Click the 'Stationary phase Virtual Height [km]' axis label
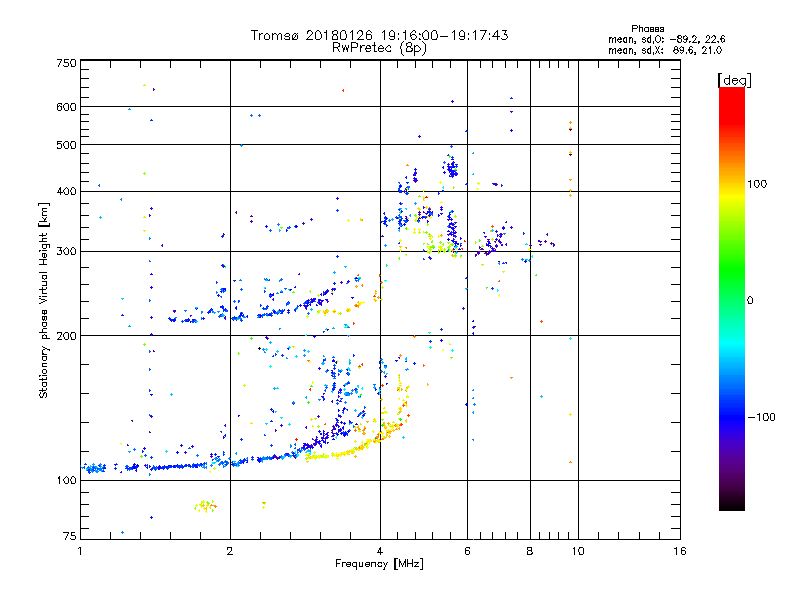800x600 pixels. 43,300
